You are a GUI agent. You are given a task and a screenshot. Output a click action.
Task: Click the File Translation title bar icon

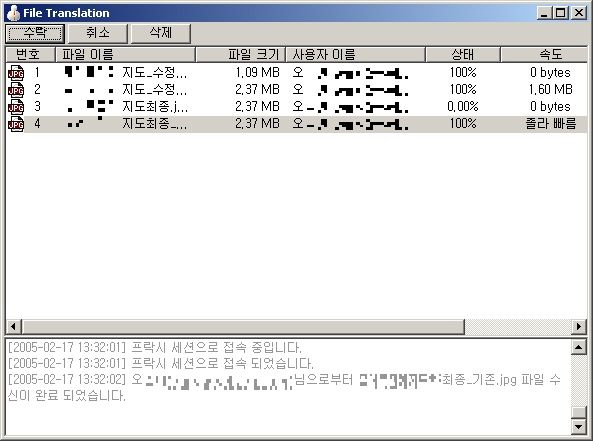click(x=14, y=13)
